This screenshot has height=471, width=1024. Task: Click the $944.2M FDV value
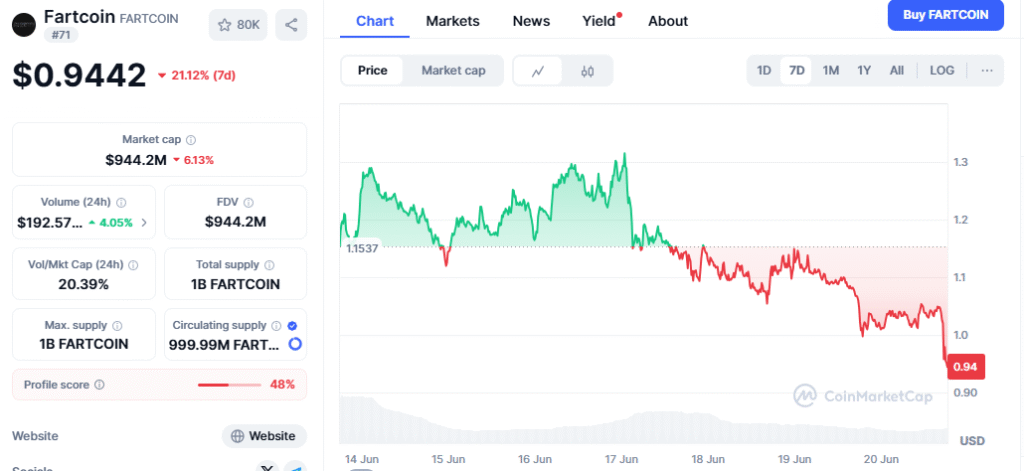click(235, 222)
